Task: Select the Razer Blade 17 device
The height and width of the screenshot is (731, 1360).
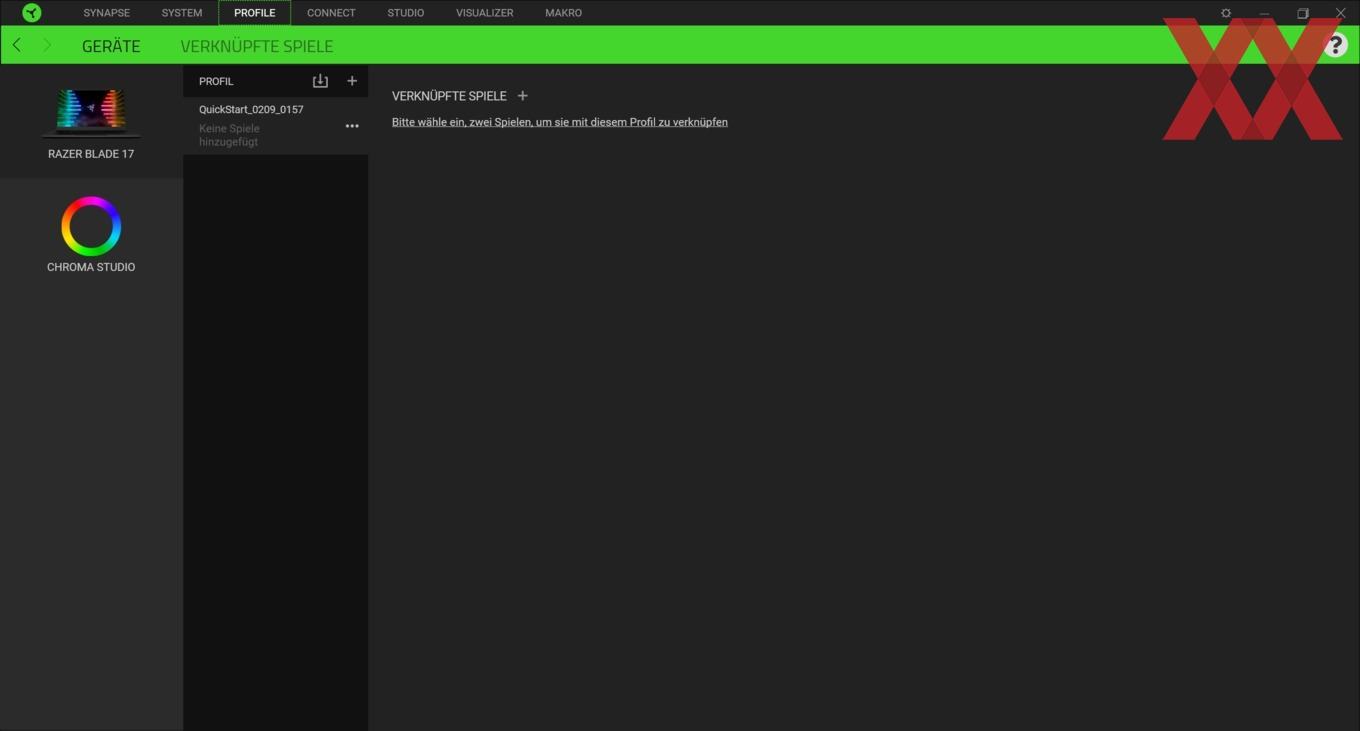Action: point(91,123)
